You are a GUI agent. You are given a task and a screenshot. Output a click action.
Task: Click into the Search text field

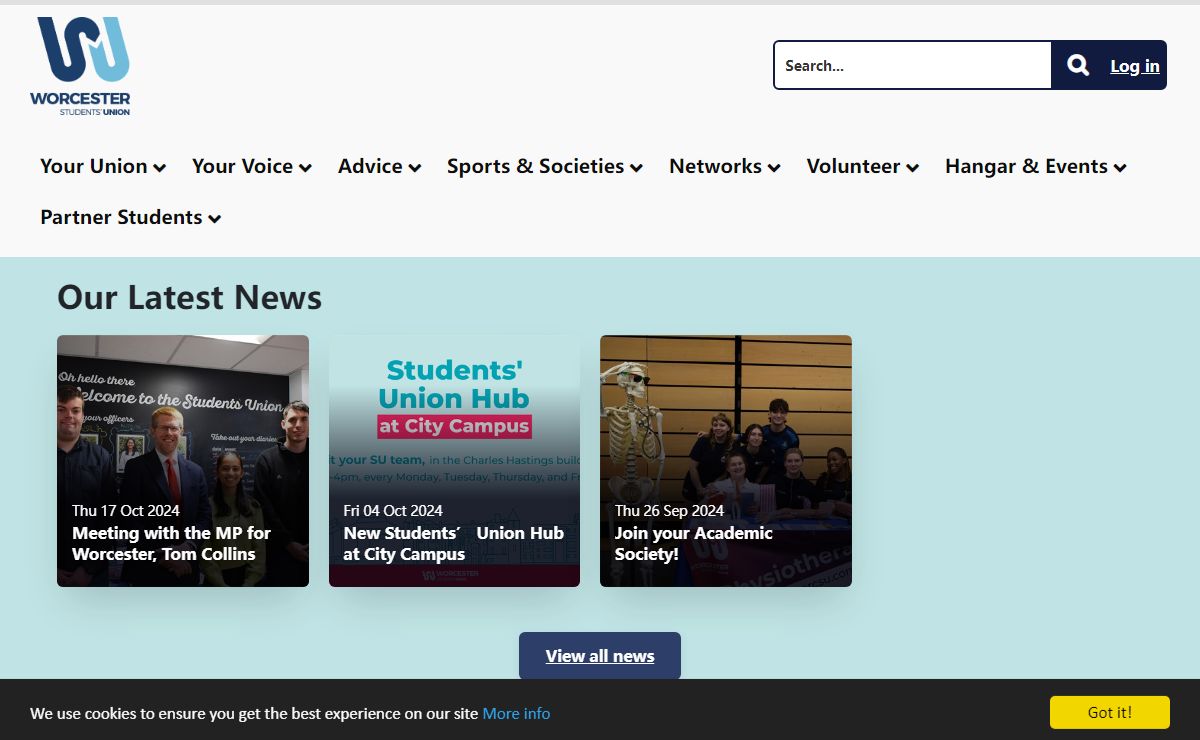pyautogui.click(x=913, y=65)
